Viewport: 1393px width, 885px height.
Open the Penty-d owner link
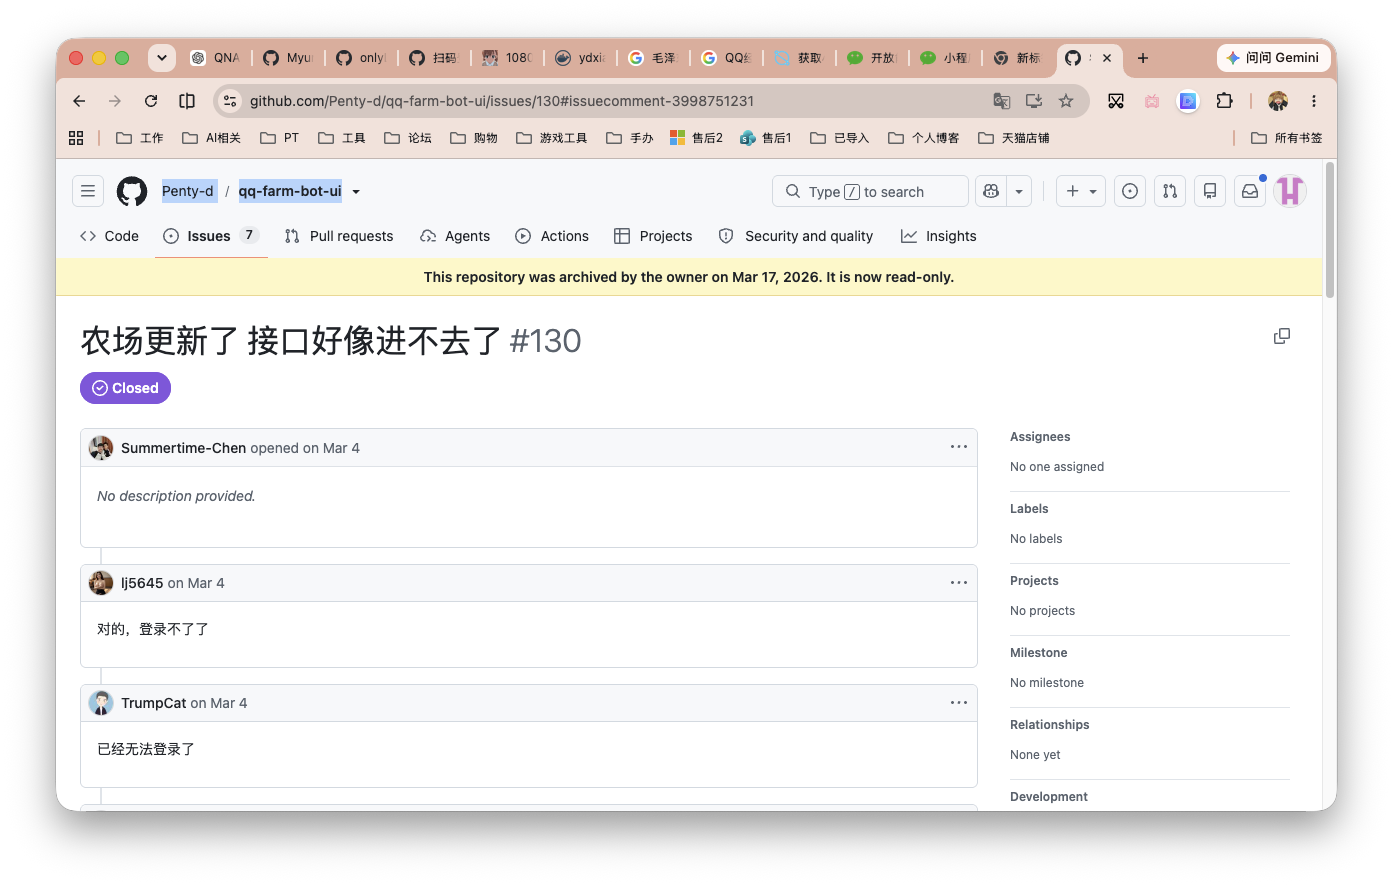[188, 191]
